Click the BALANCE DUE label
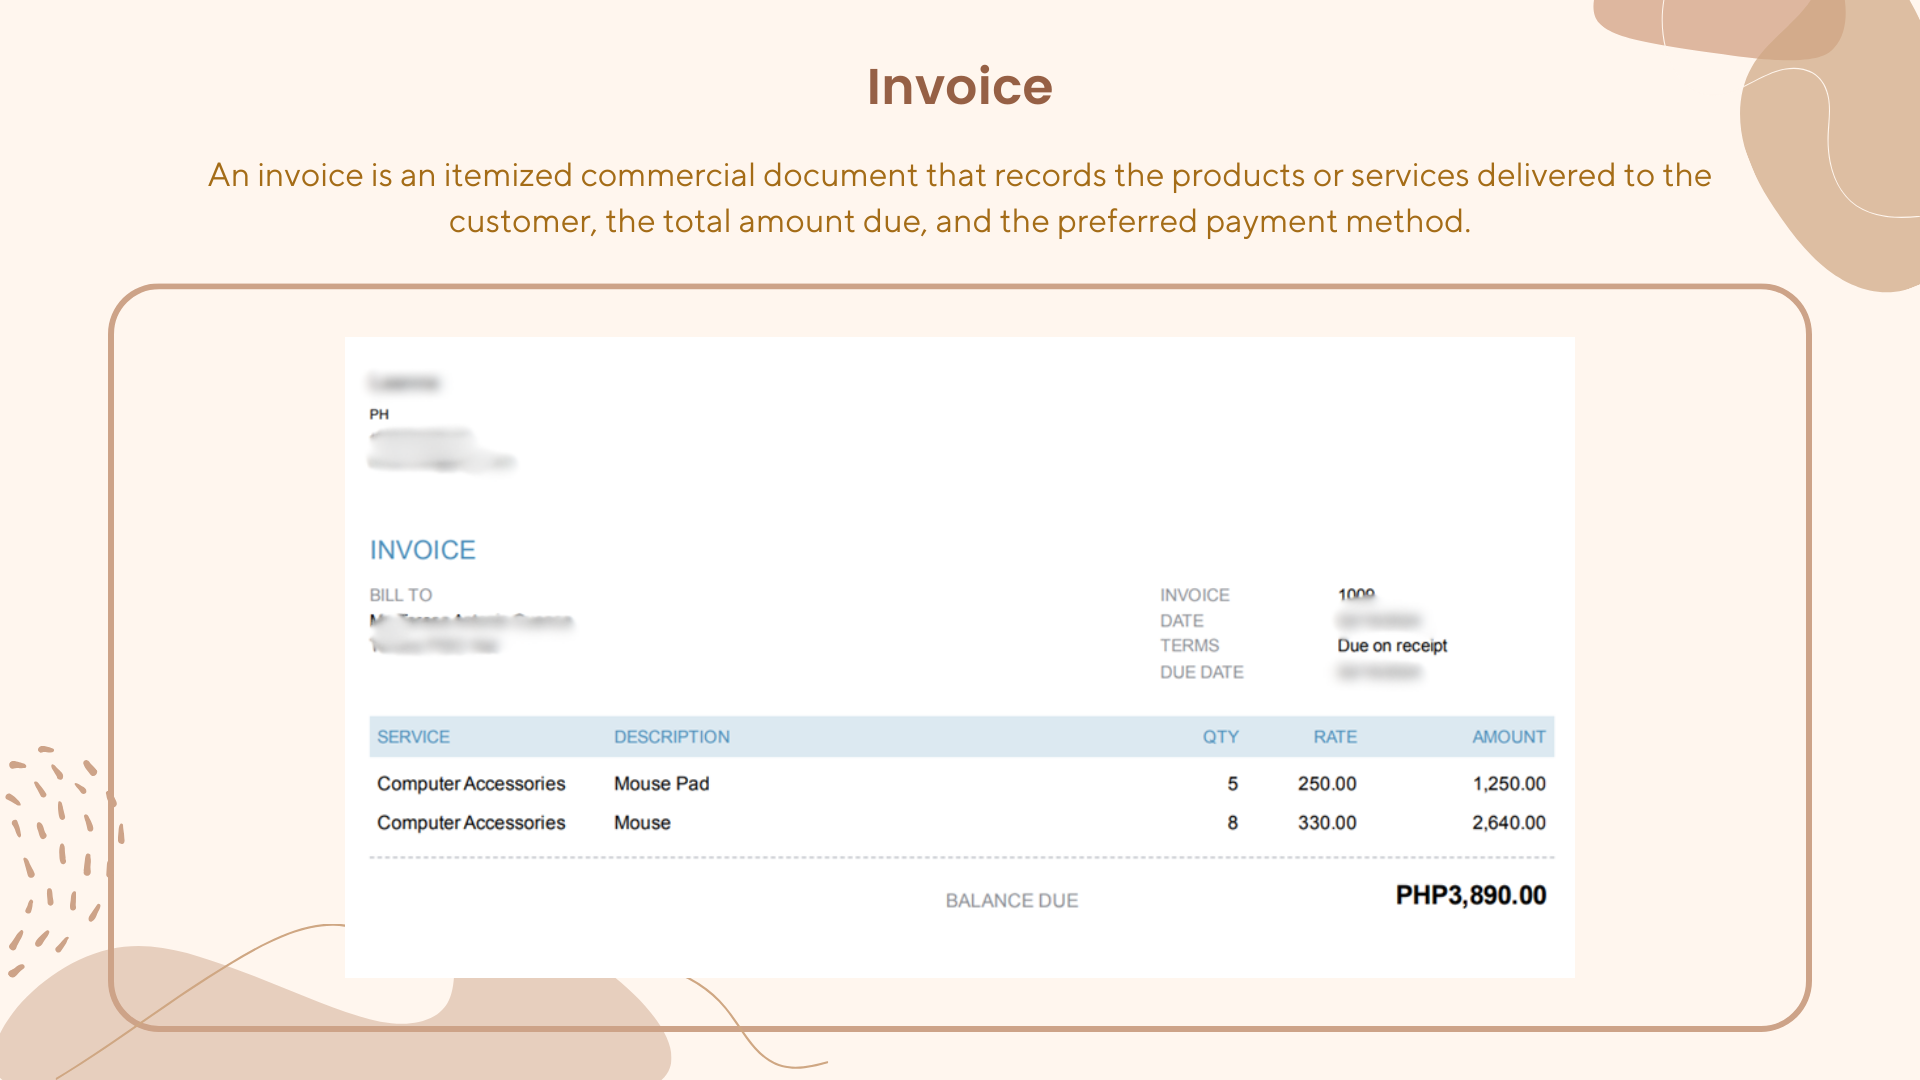The image size is (1920, 1080). (1011, 901)
